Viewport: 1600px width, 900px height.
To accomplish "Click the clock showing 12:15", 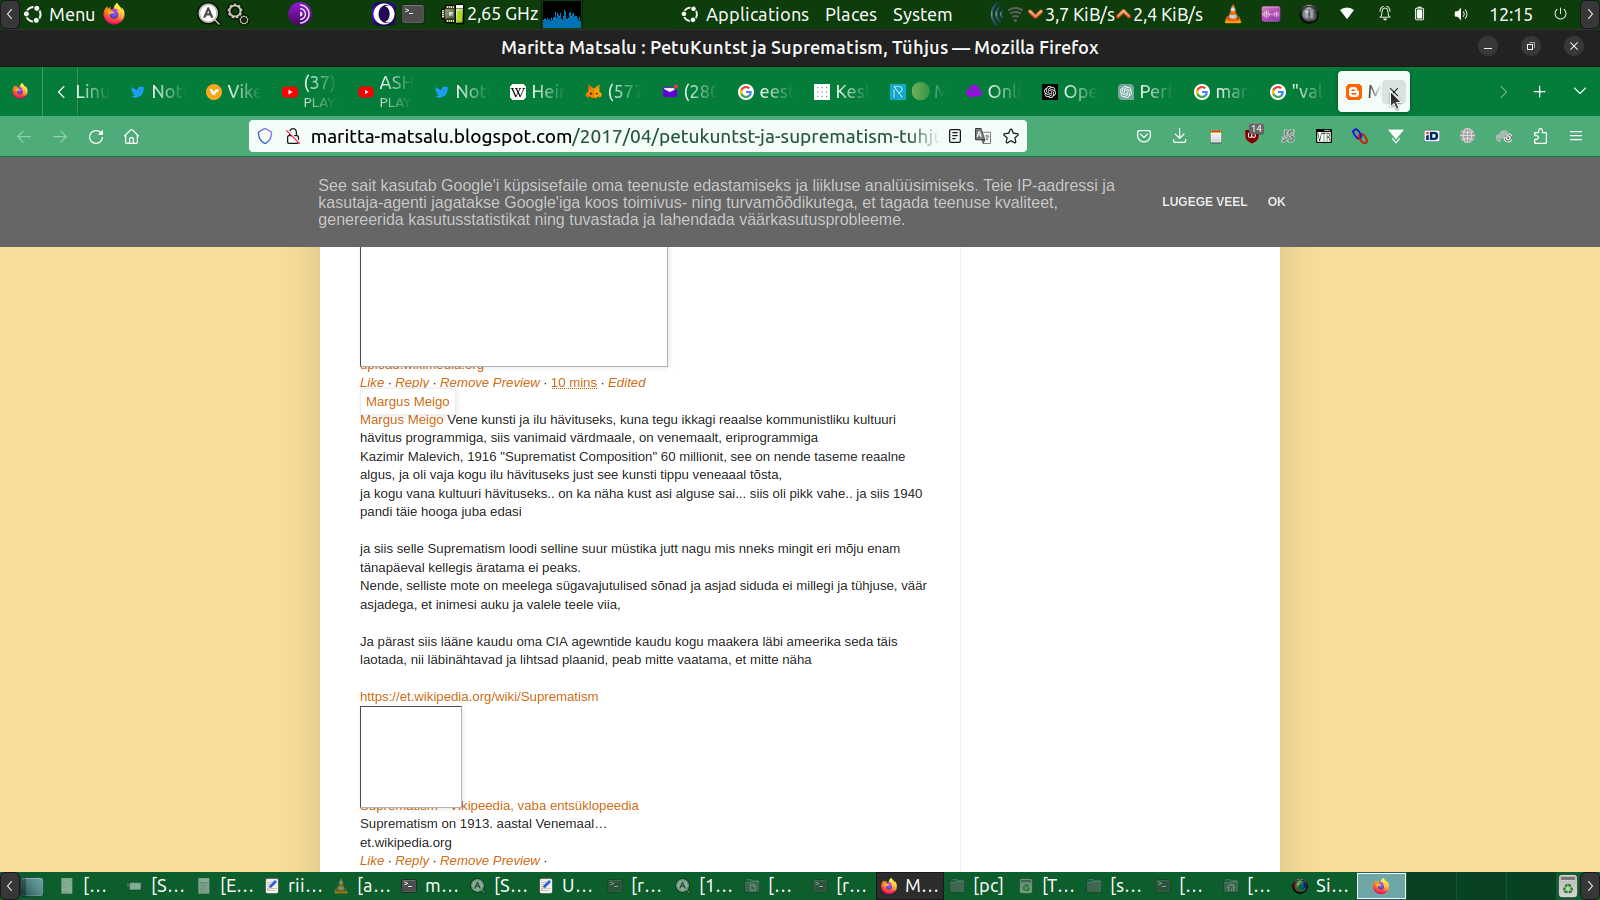I will 1511,14.
